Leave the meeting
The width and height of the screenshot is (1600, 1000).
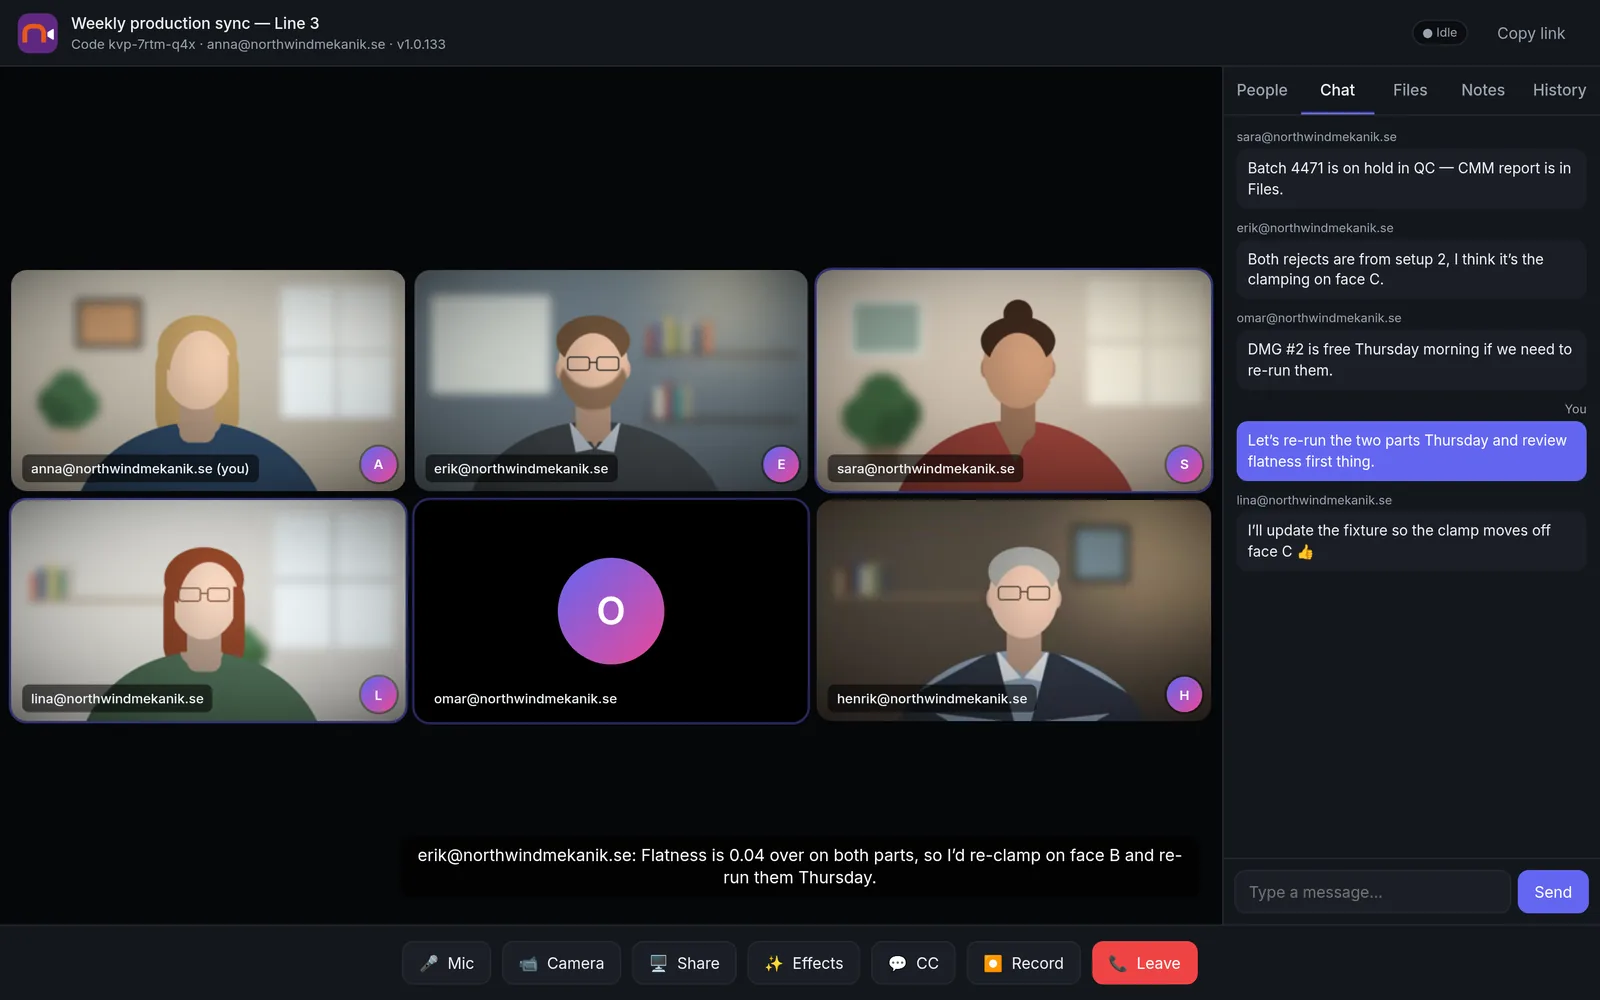coord(1144,963)
